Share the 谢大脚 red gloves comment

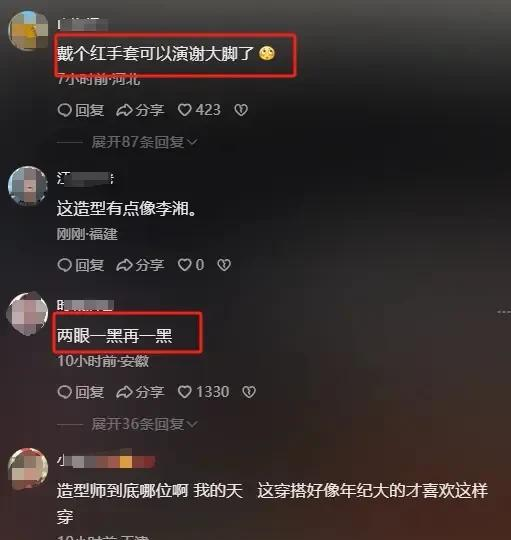140,110
